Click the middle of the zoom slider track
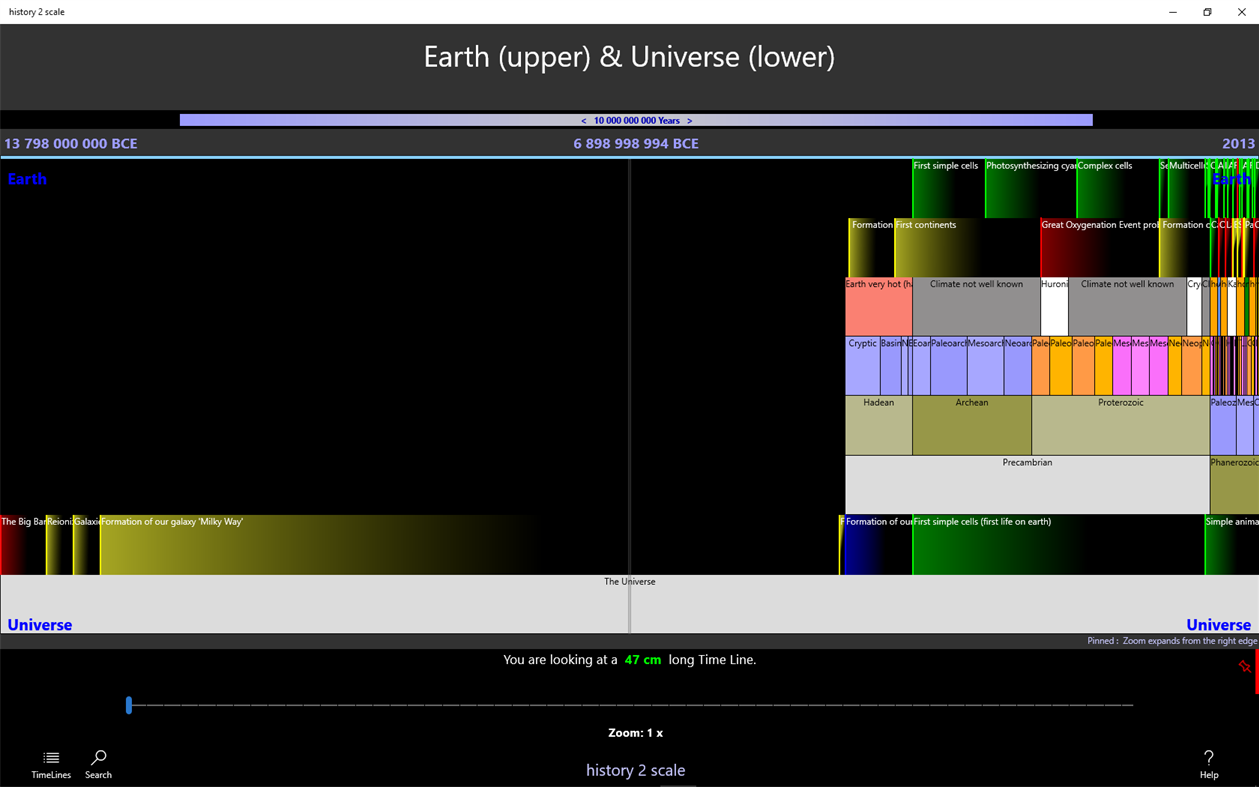The height and width of the screenshot is (787, 1259). [631, 705]
